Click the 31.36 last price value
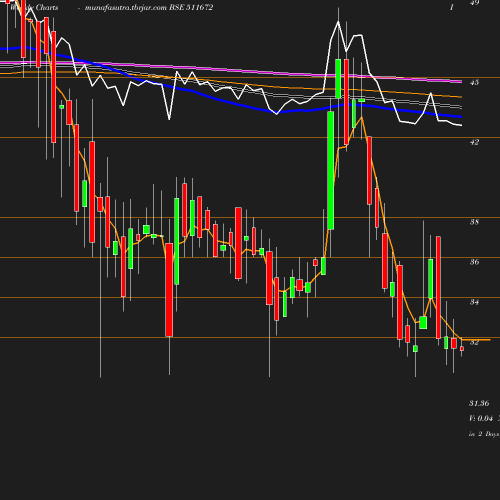The width and height of the screenshot is (500, 500). [479, 403]
